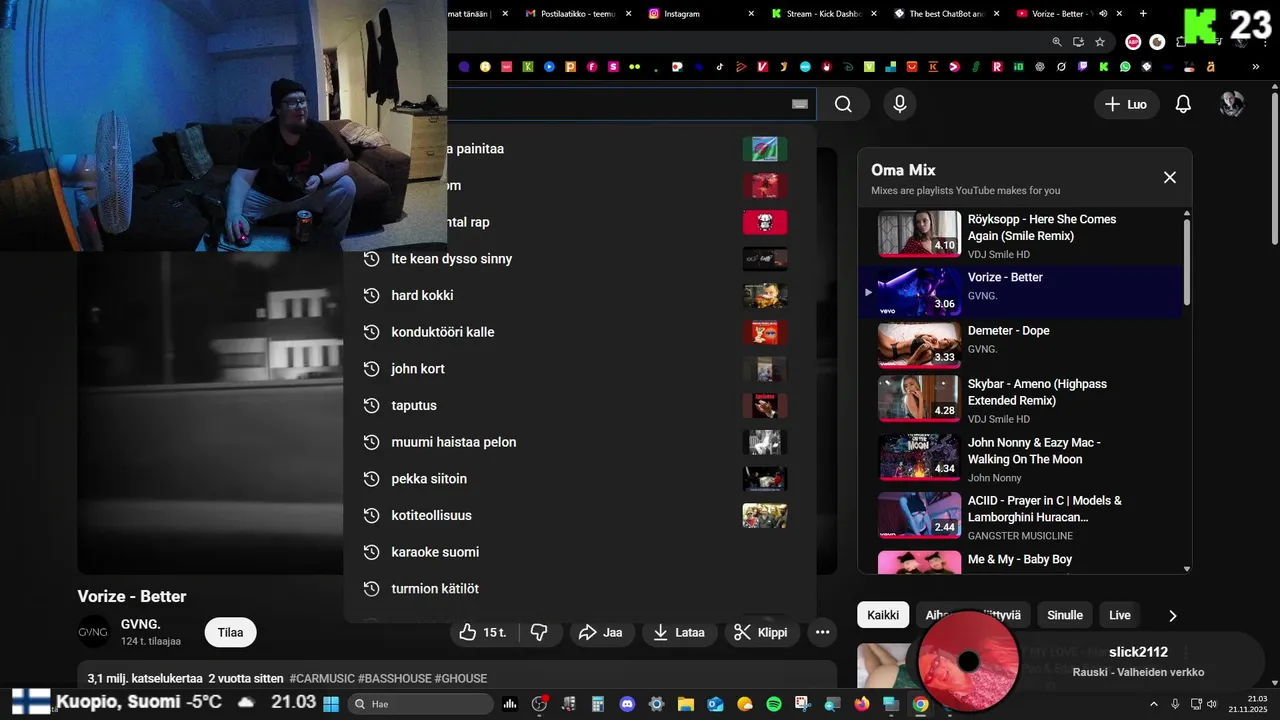Choose search suggestion 'taputus'

click(580, 405)
